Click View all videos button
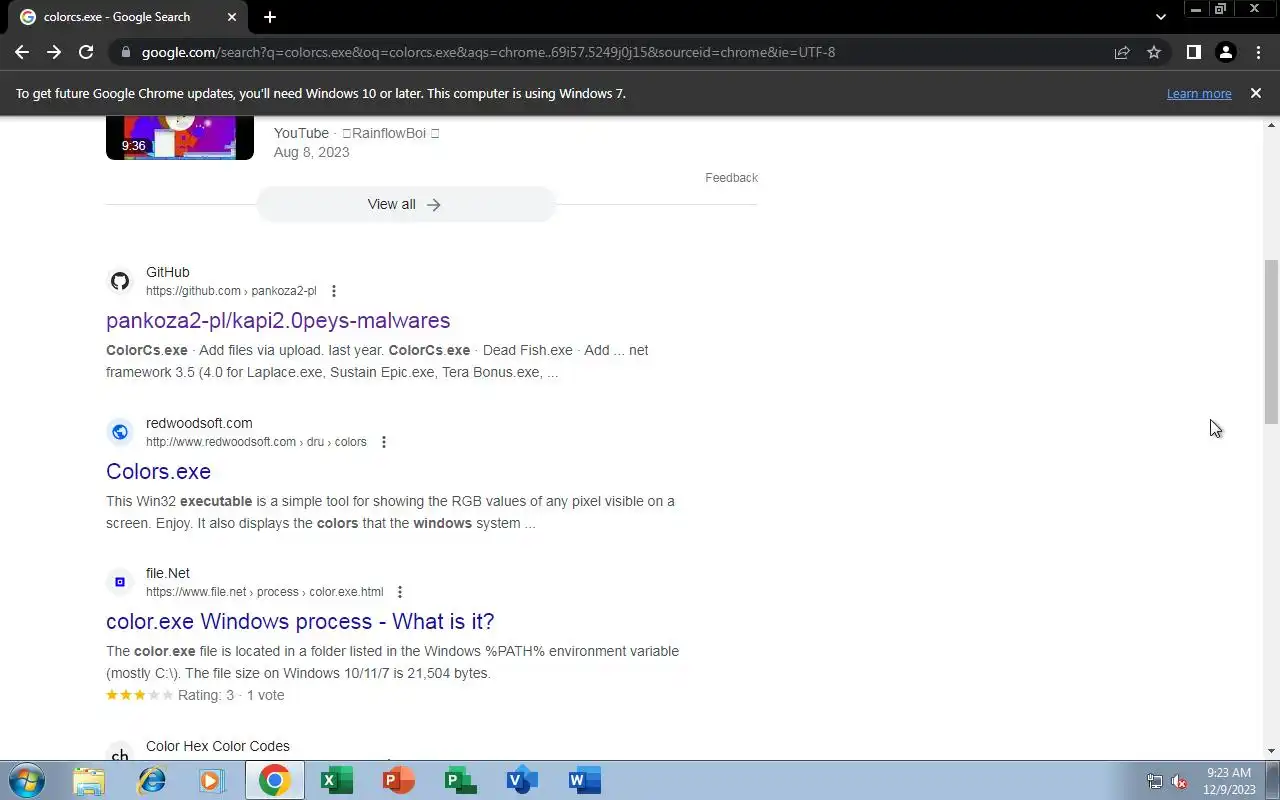This screenshot has height=800, width=1280. [x=405, y=204]
